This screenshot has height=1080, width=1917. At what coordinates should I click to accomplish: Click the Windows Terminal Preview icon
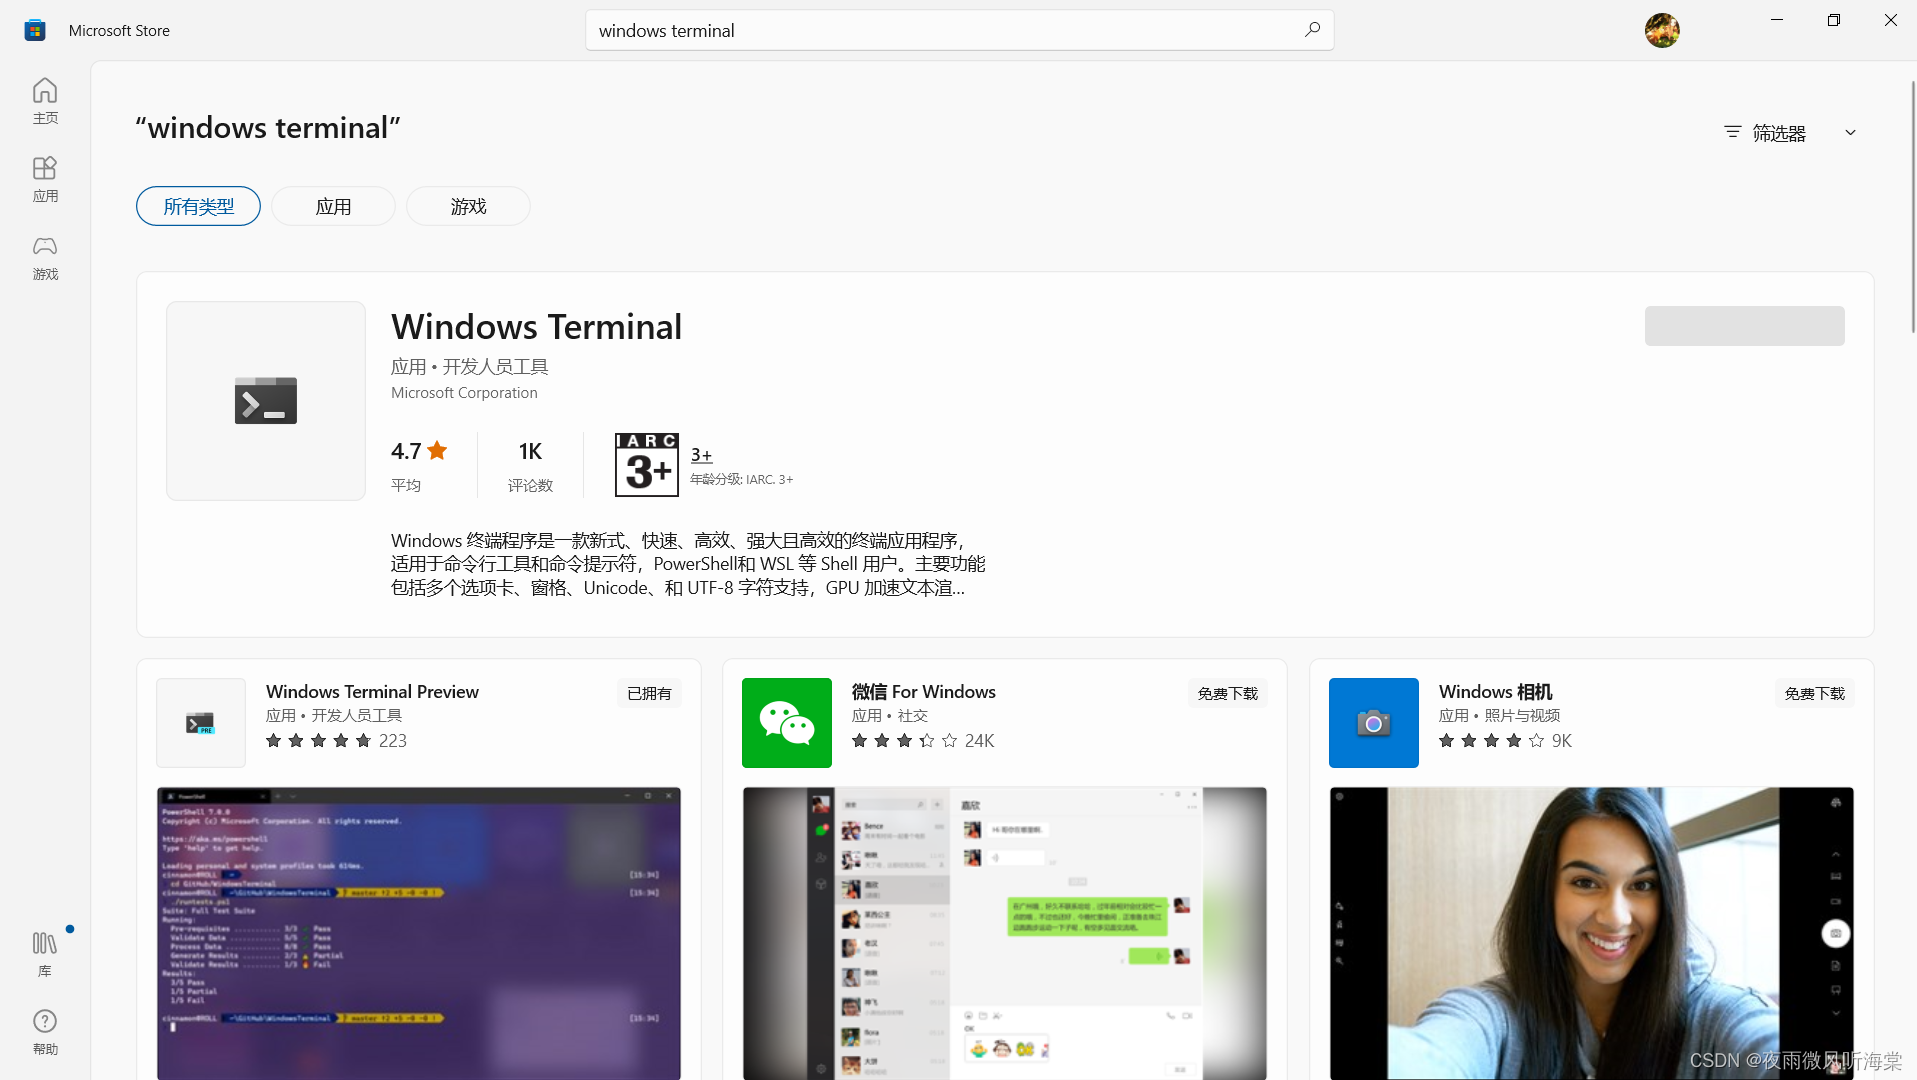coord(201,723)
